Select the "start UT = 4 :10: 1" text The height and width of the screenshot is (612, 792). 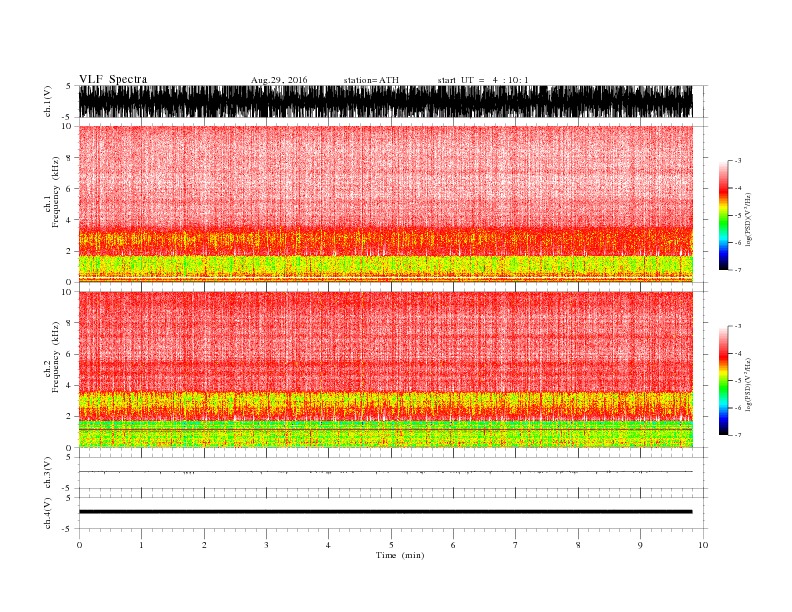pyautogui.click(x=483, y=80)
